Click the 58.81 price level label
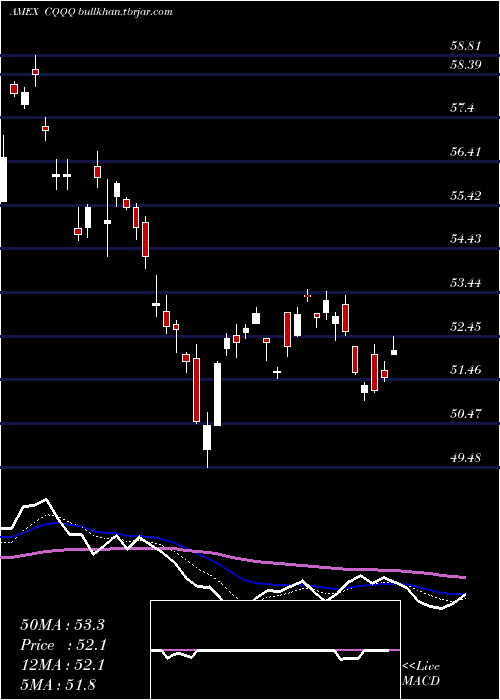This screenshot has width=500, height=700. click(465, 45)
